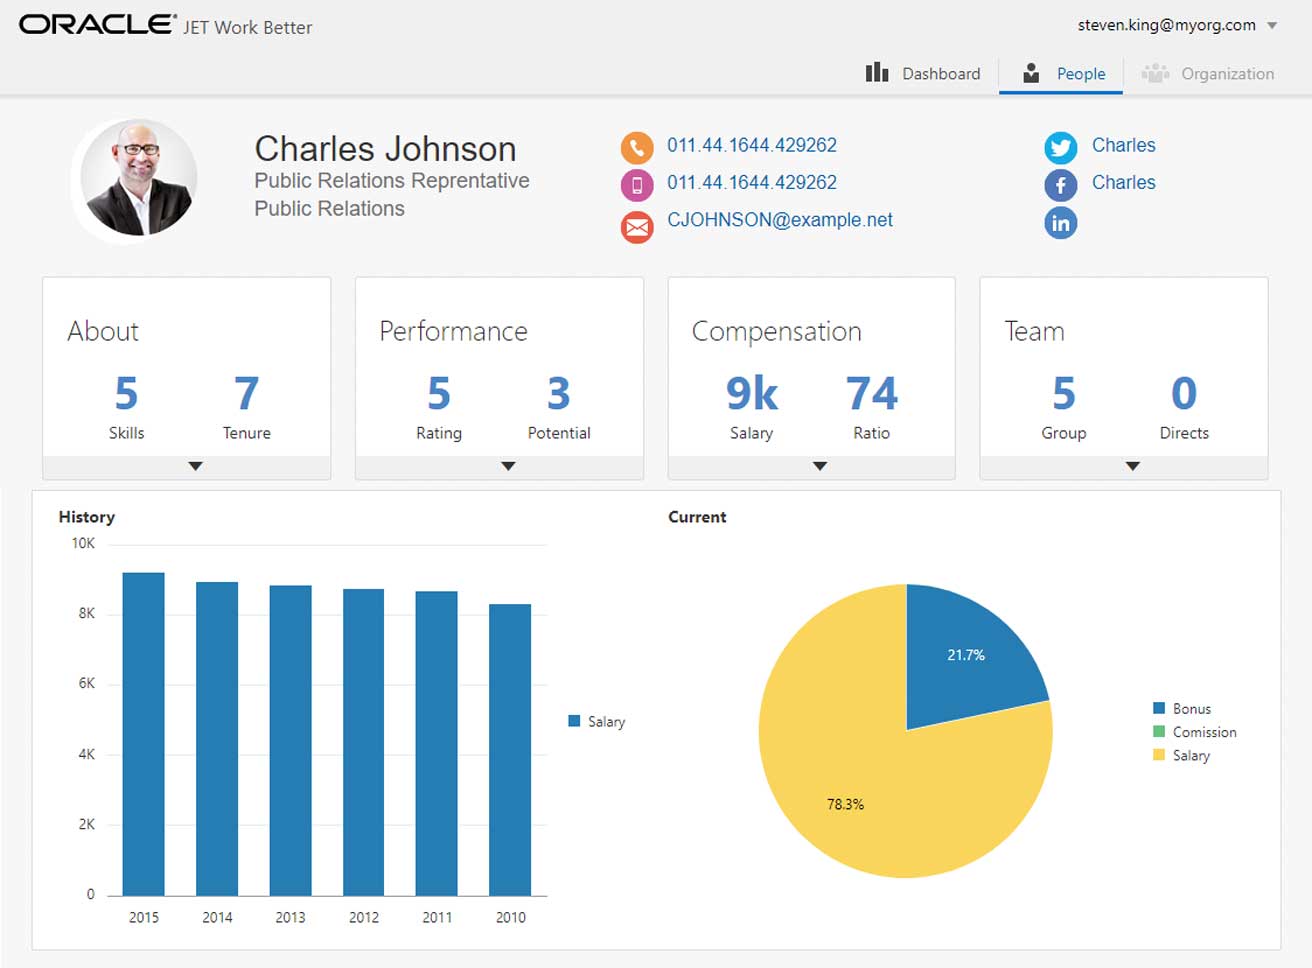The height and width of the screenshot is (968, 1312).
Task: Click the orange phone icon
Action: coord(637,147)
